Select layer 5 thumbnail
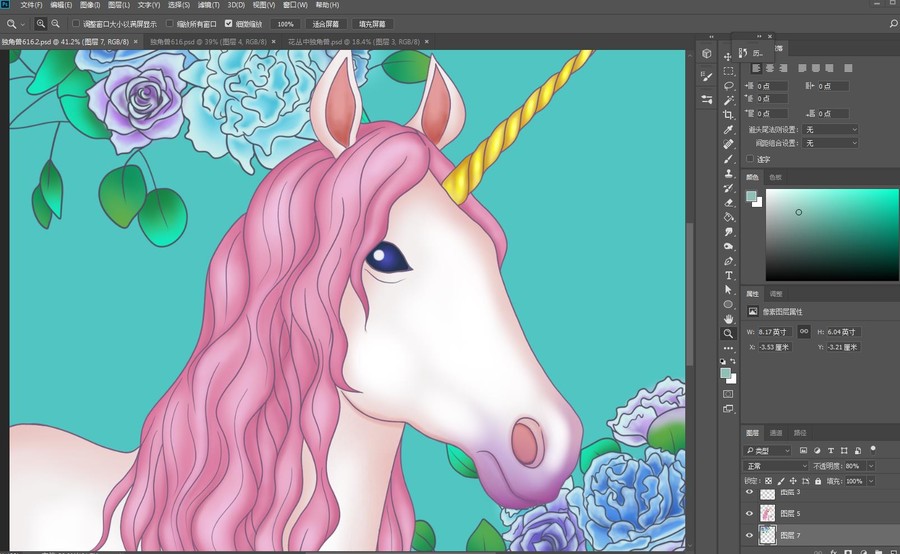 (x=767, y=514)
